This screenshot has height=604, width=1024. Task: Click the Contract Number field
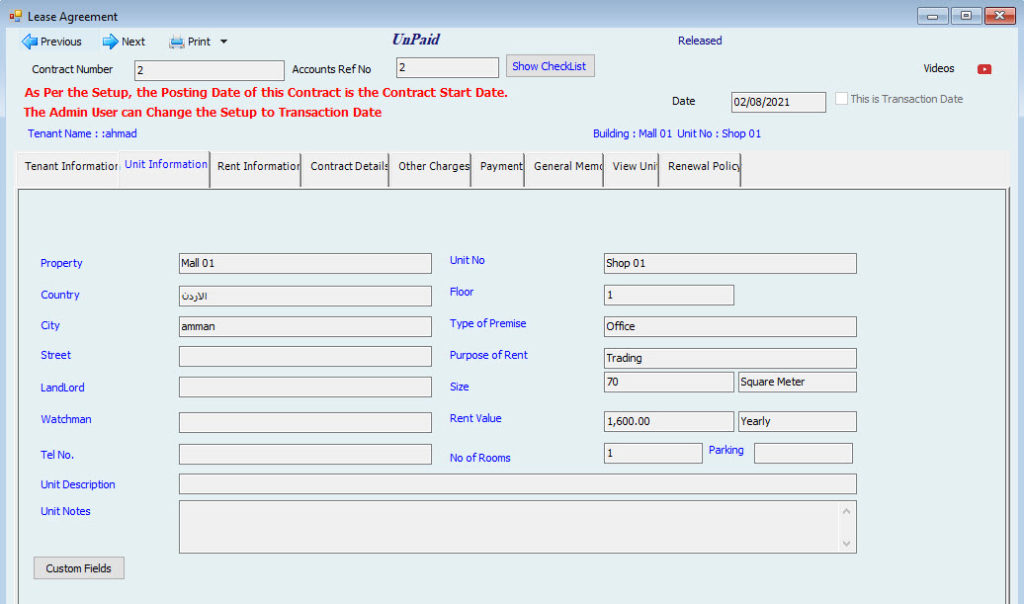click(209, 70)
